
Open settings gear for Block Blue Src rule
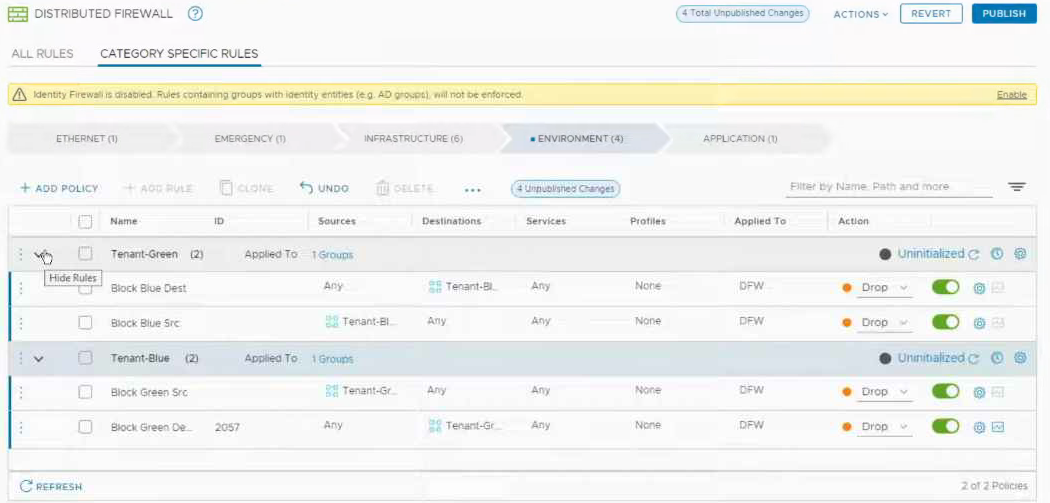[x=980, y=323]
